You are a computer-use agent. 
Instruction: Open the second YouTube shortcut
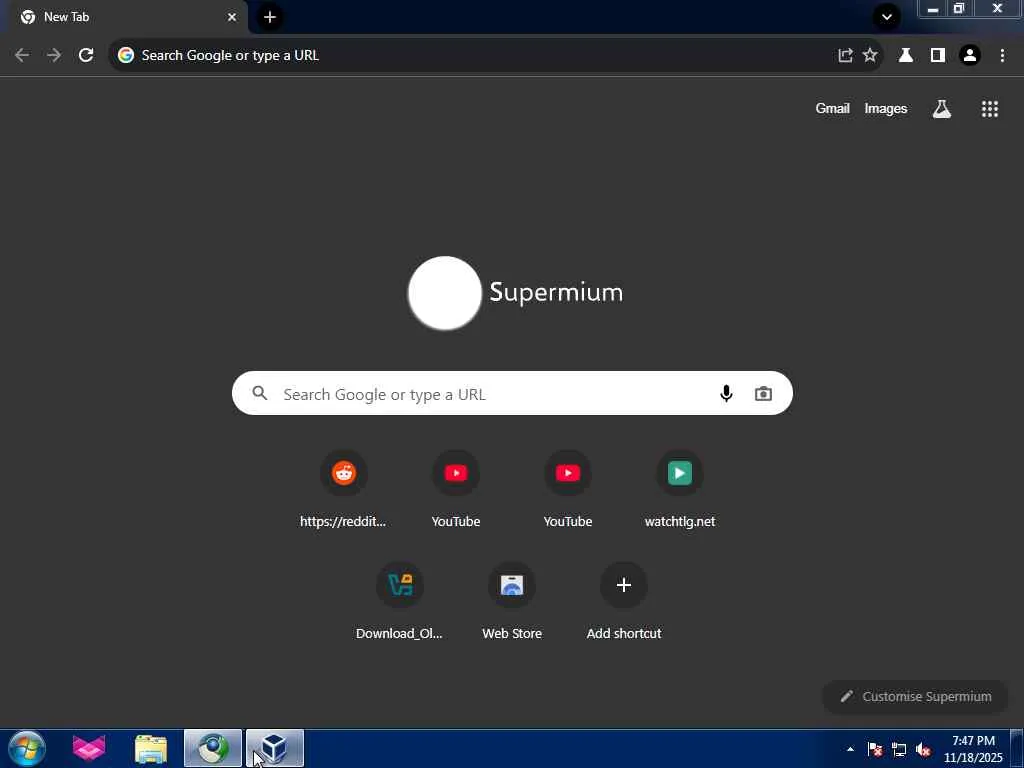pyautogui.click(x=568, y=488)
